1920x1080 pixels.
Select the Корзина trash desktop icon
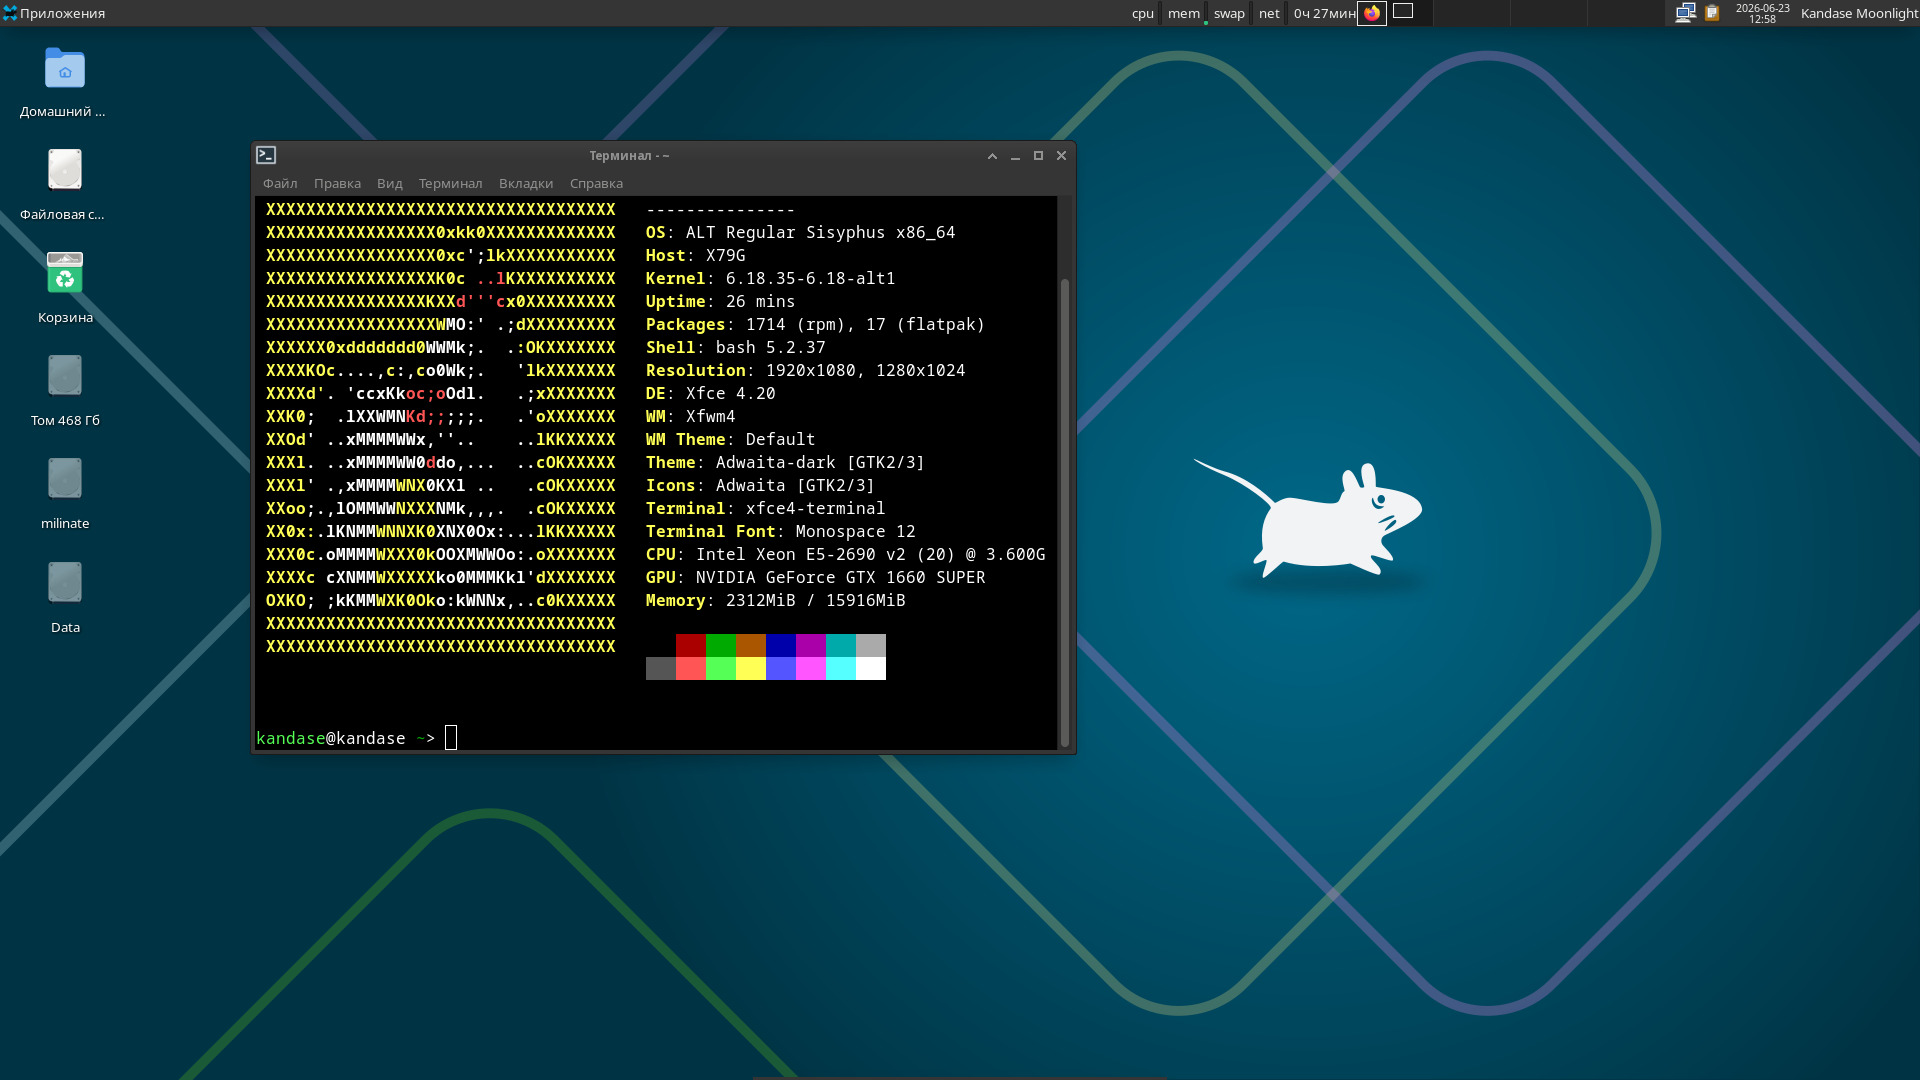[x=64, y=289]
